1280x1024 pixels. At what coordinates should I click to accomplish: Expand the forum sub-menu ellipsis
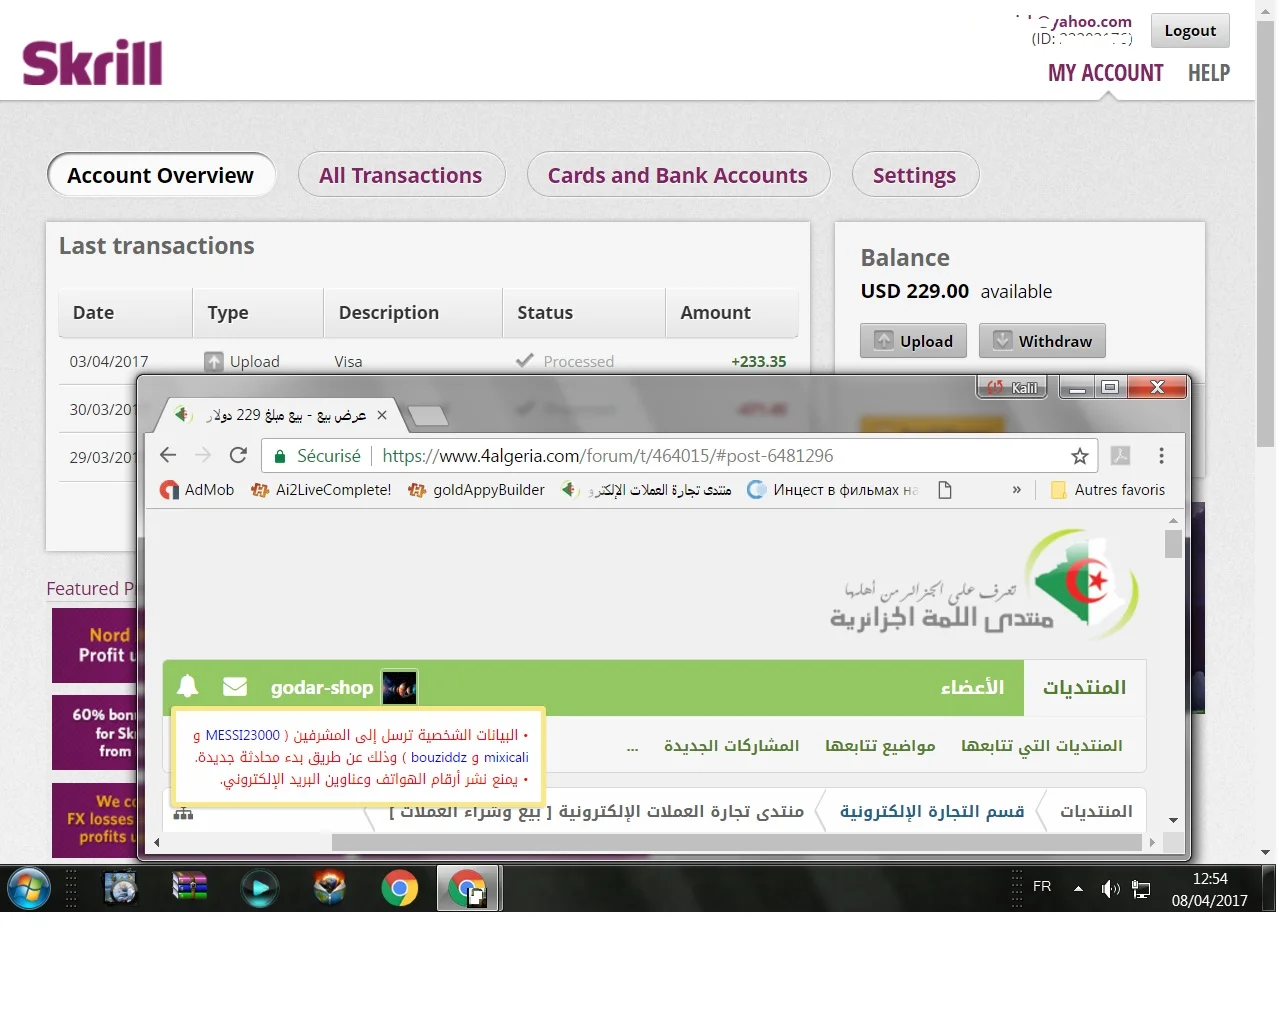[632, 747]
